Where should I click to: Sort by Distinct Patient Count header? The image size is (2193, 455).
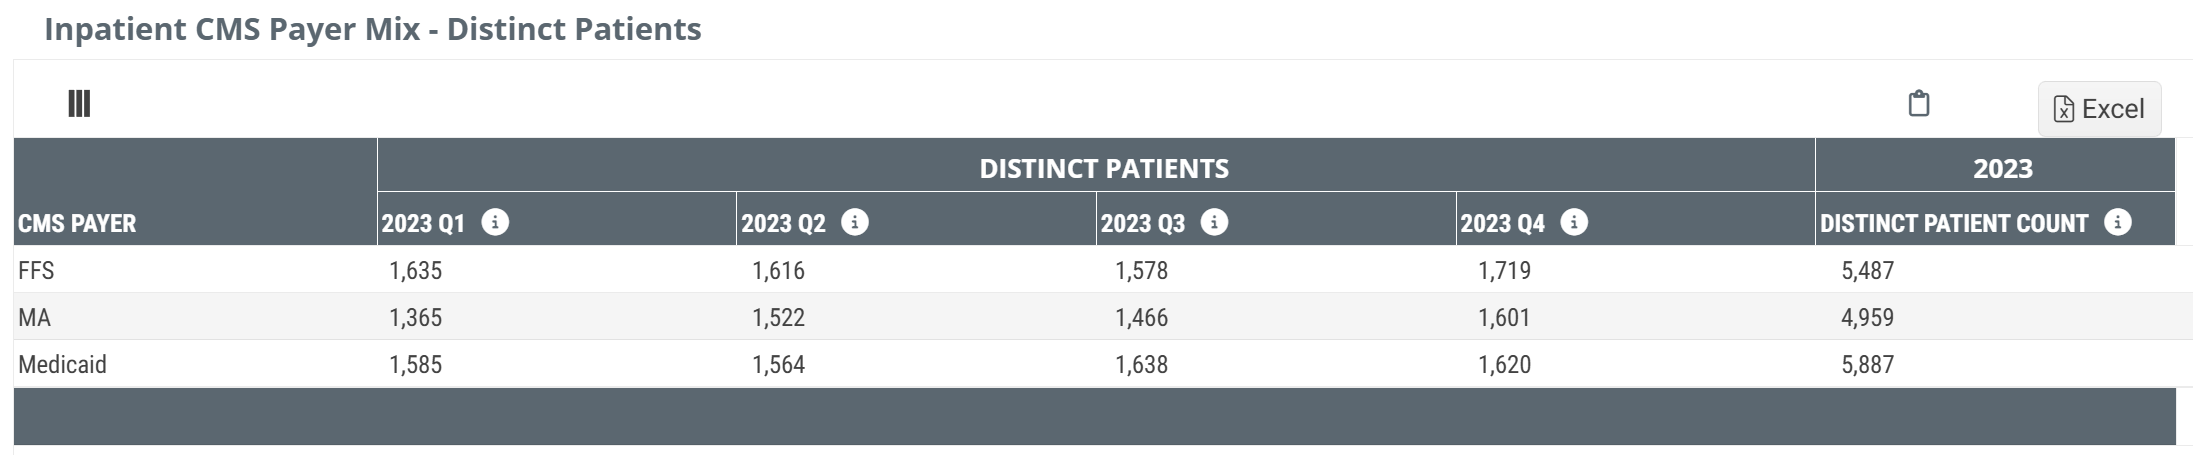click(x=1954, y=223)
